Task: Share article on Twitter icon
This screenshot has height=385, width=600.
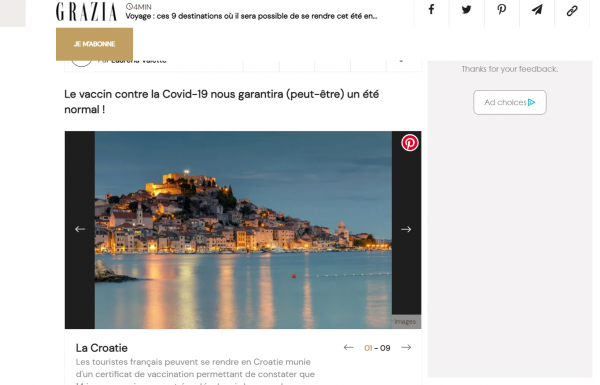Action: tap(466, 10)
